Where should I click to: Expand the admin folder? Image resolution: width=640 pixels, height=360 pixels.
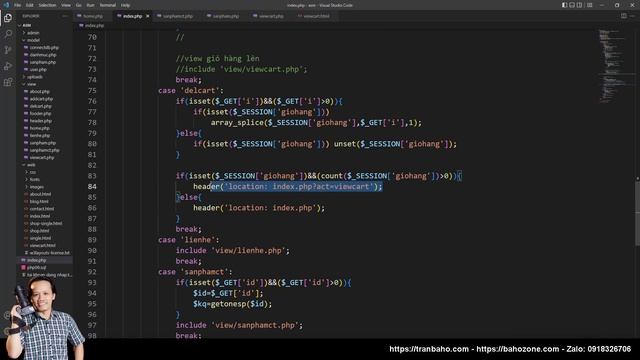pos(33,33)
